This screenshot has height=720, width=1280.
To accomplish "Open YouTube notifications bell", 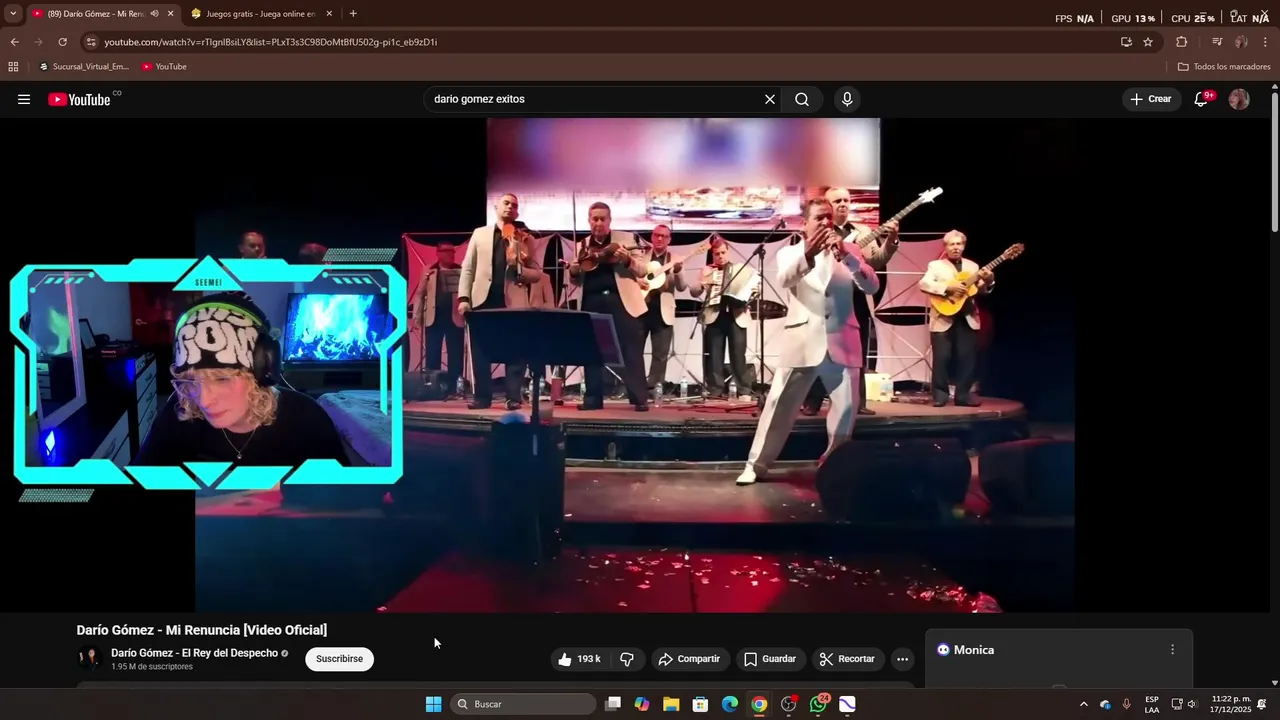I will 1201,99.
